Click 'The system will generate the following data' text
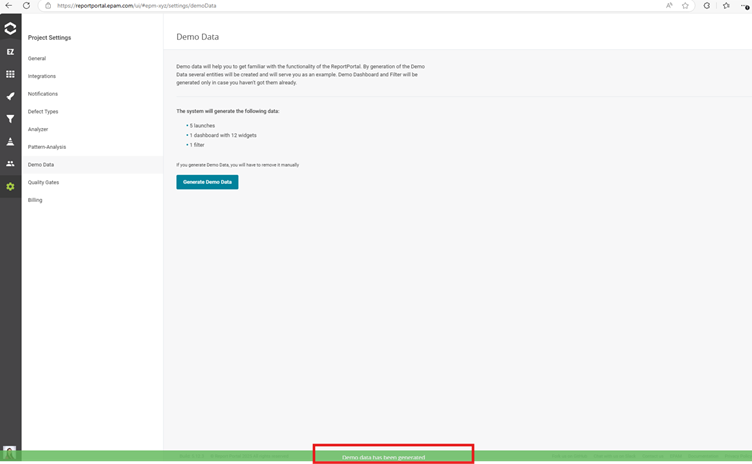Screen dimensions: 752x464 pos(228,111)
